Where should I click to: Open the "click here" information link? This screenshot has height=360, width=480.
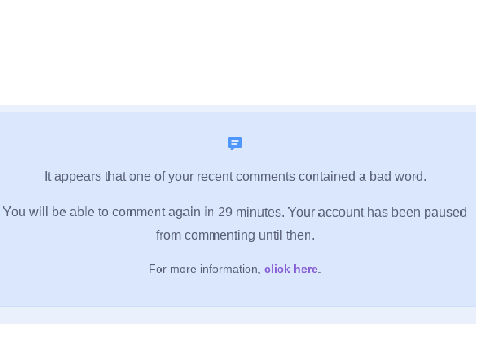click(x=291, y=269)
